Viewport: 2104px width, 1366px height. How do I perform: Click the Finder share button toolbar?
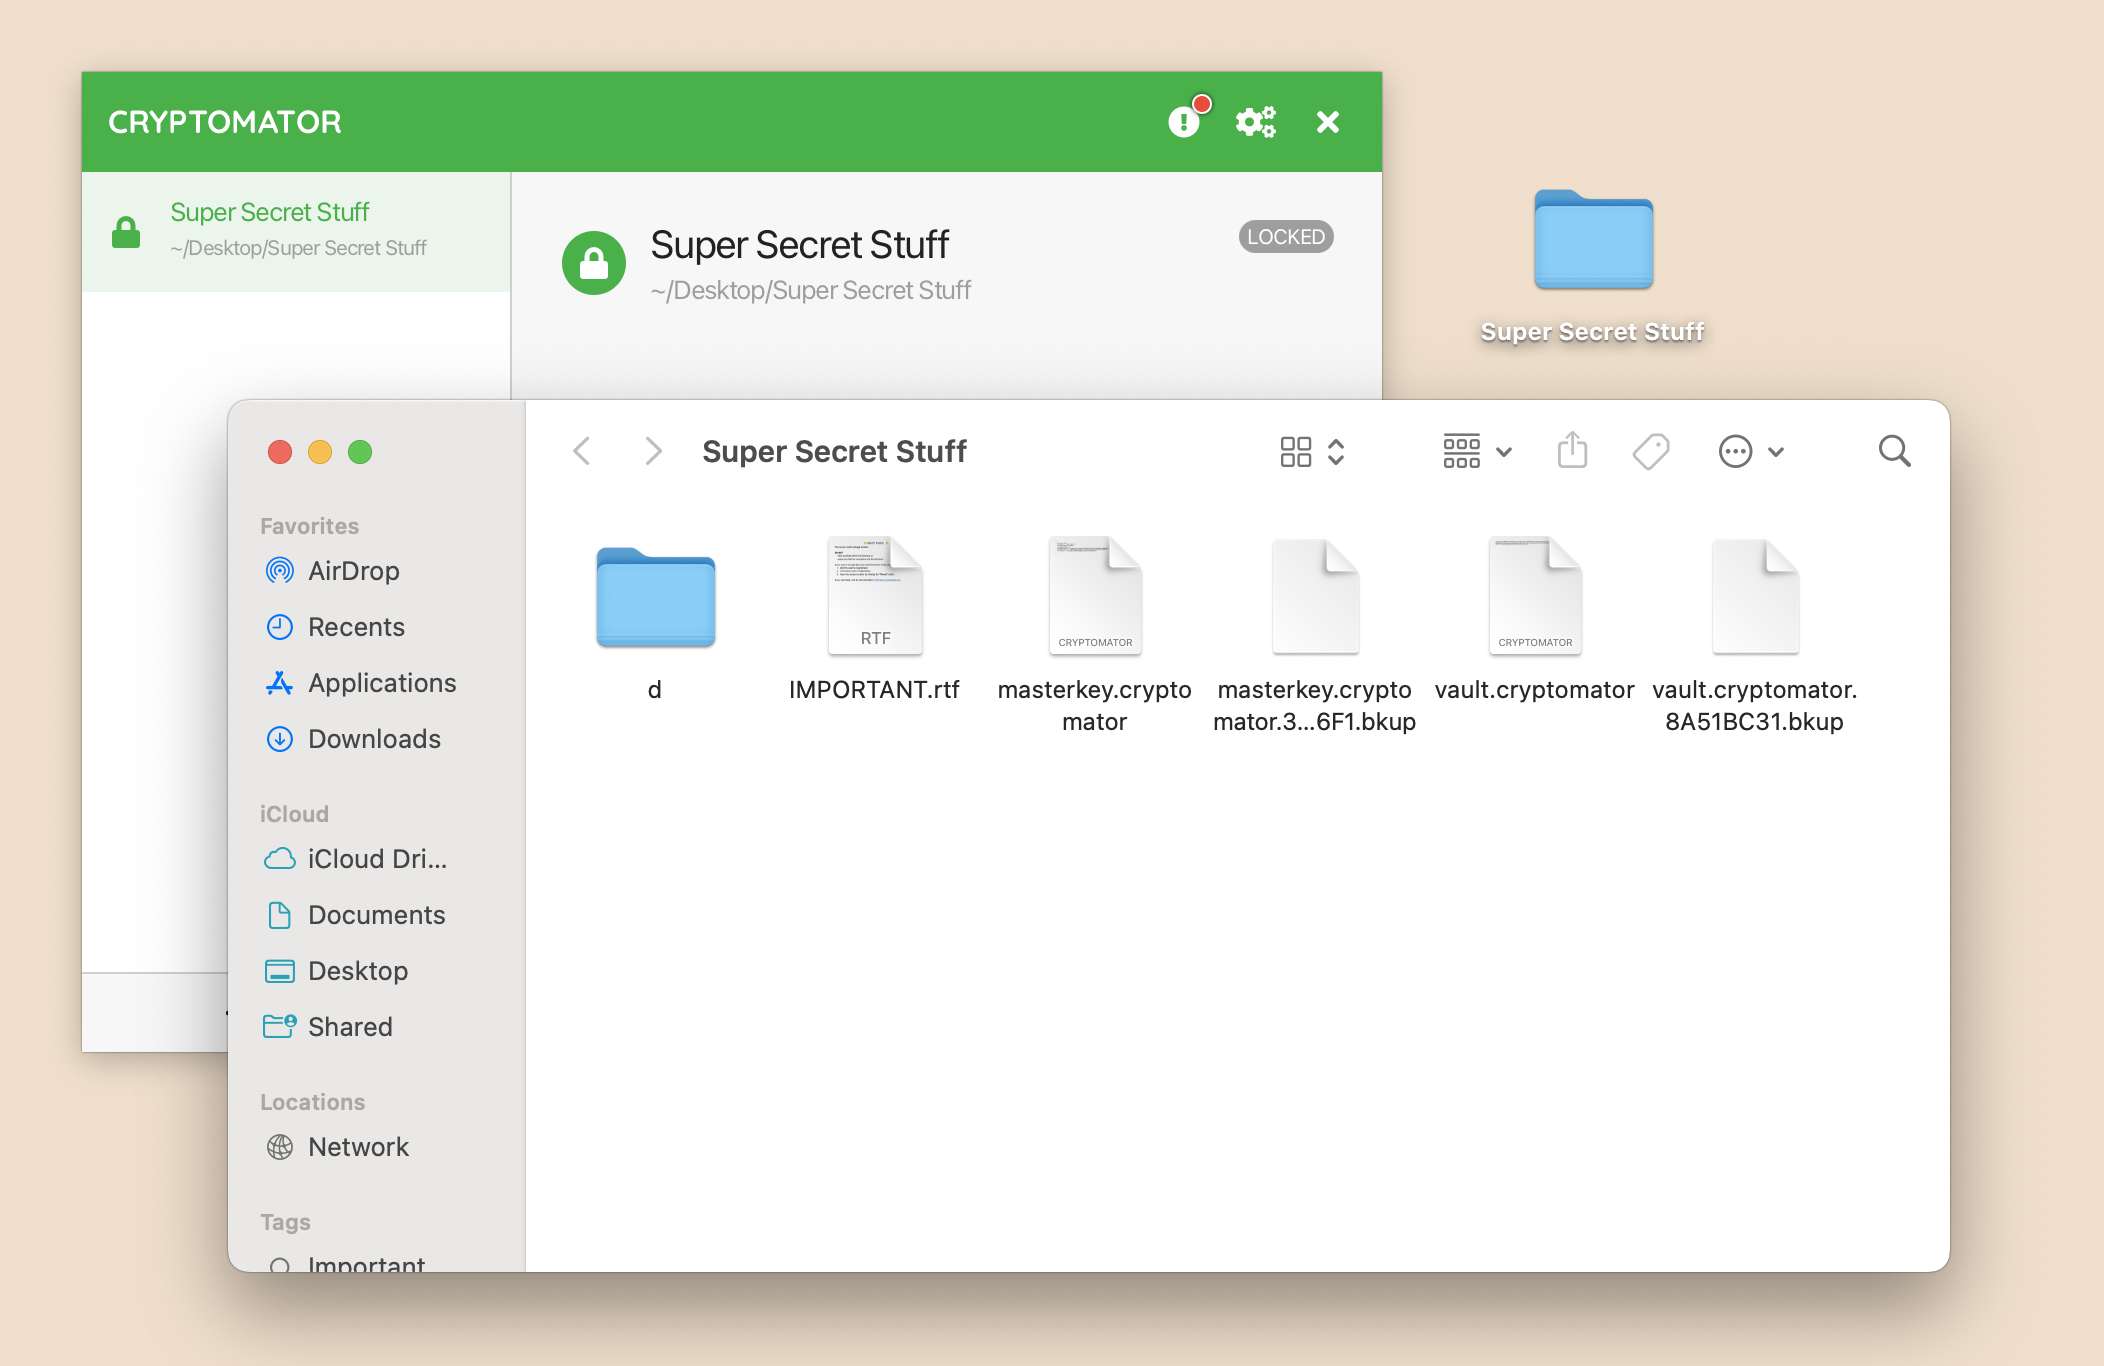point(1572,449)
